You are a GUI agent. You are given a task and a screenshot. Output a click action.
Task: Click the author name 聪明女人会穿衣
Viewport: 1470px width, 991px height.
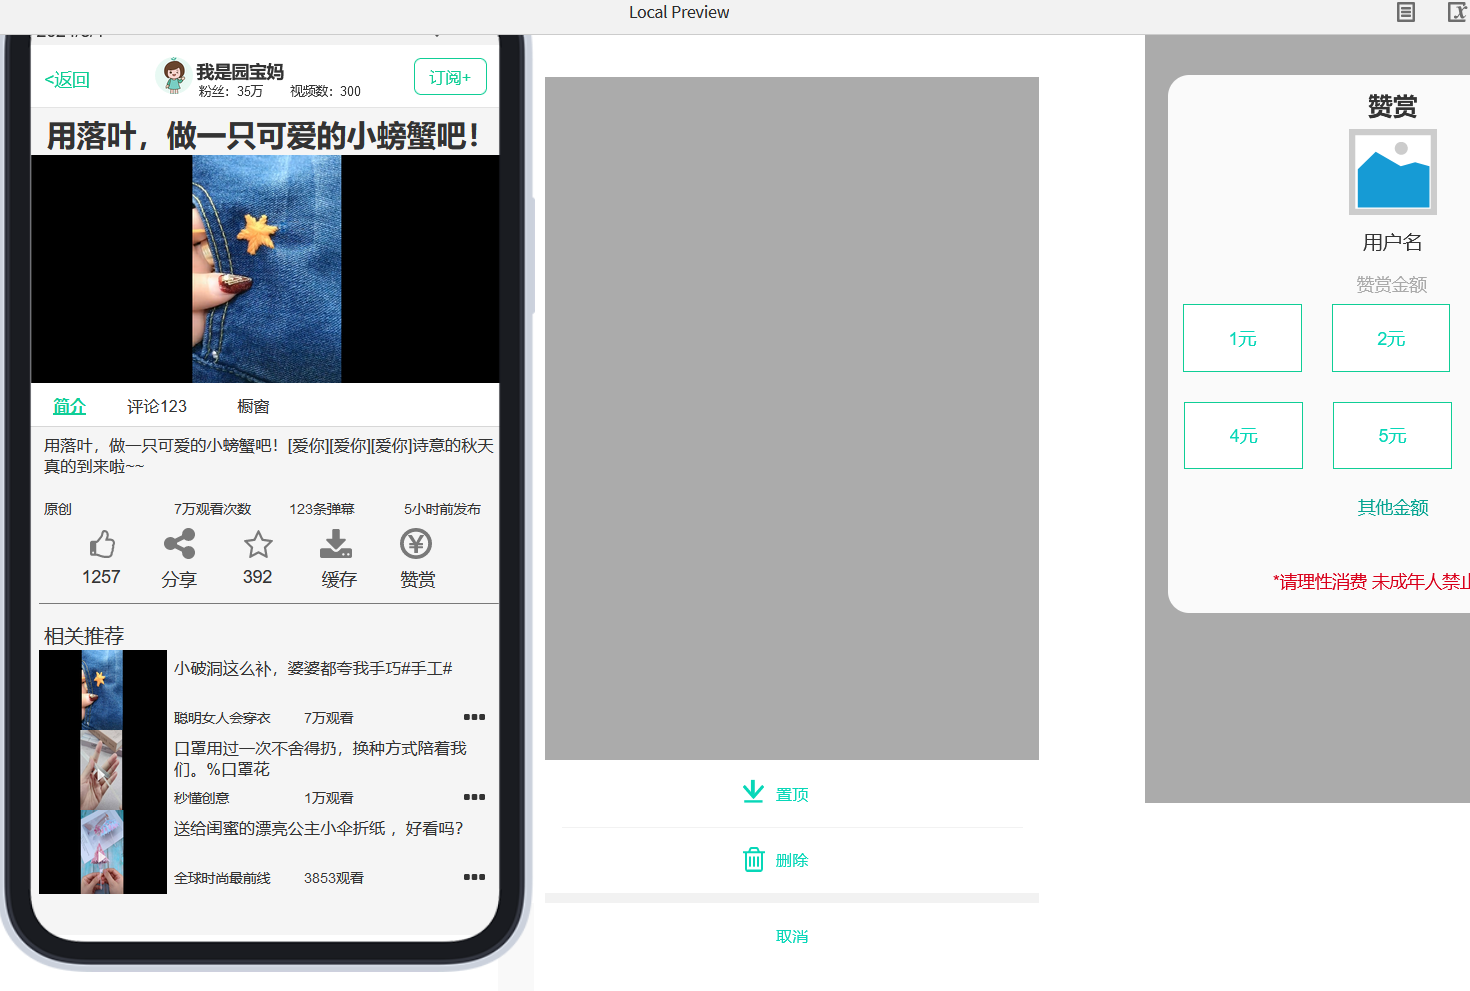coord(222,718)
